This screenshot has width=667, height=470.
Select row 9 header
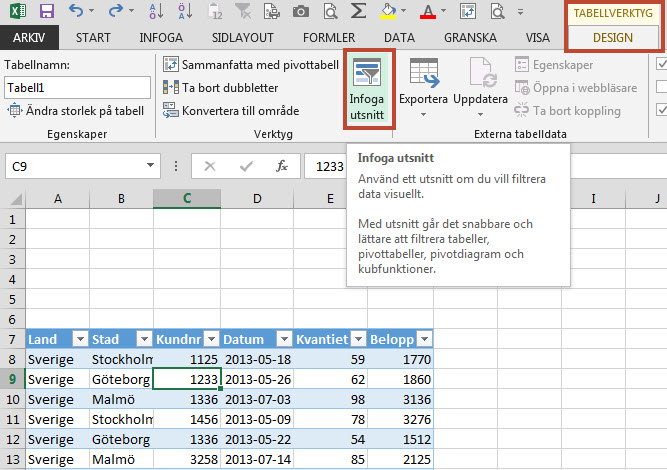[12, 379]
